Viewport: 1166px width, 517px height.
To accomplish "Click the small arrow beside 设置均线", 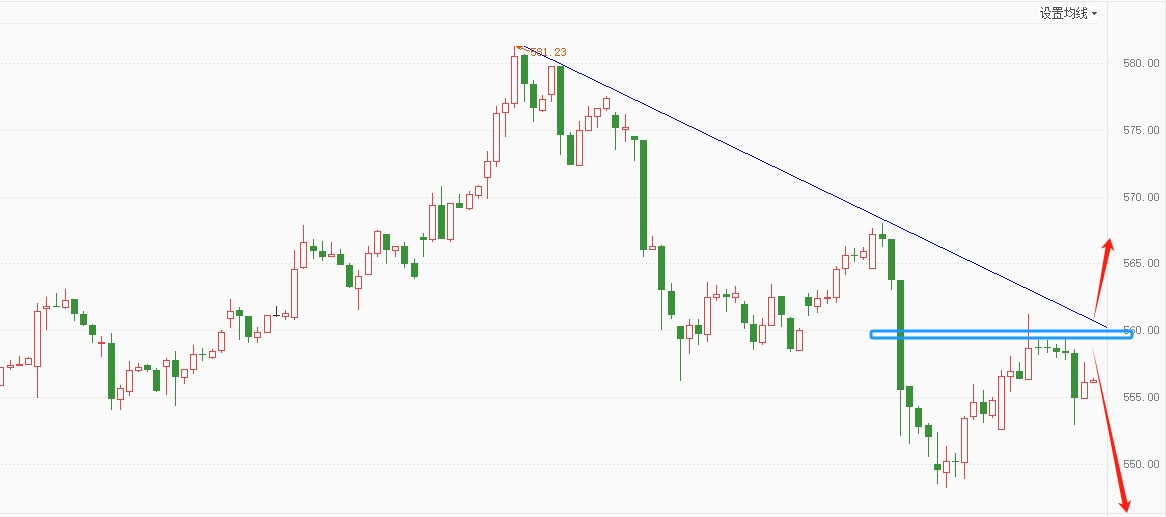I will (1095, 14).
